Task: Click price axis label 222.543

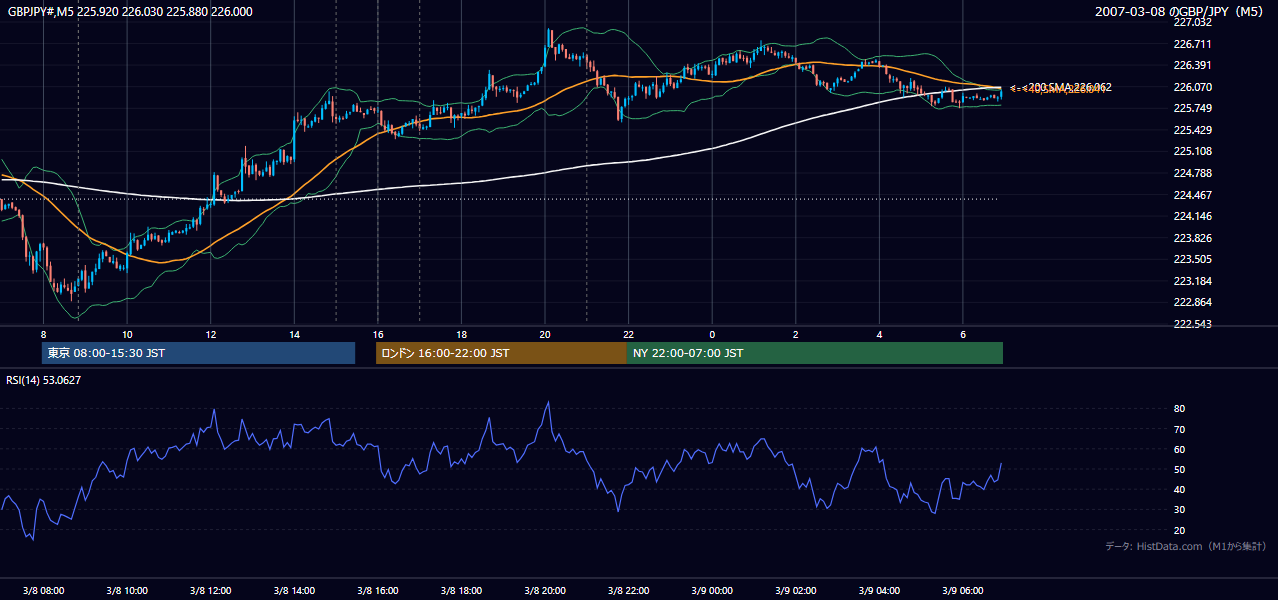Action: click(1191, 324)
